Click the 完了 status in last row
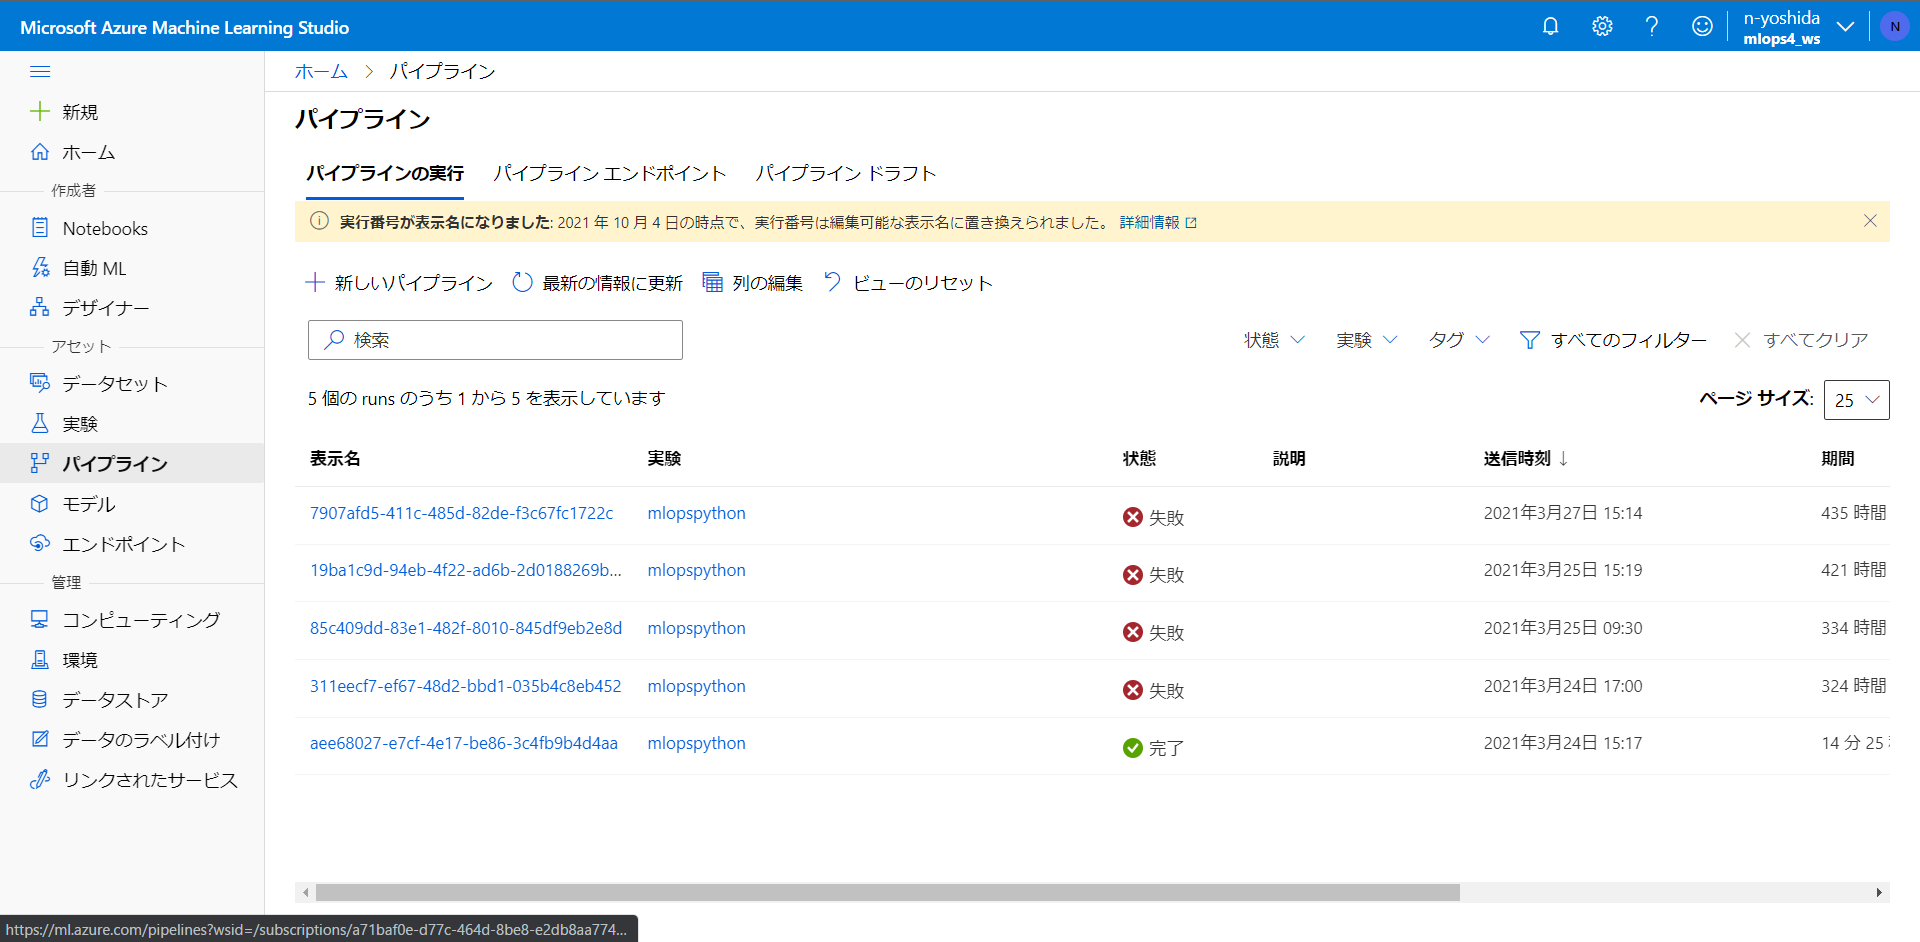The height and width of the screenshot is (942, 1920). click(1153, 748)
